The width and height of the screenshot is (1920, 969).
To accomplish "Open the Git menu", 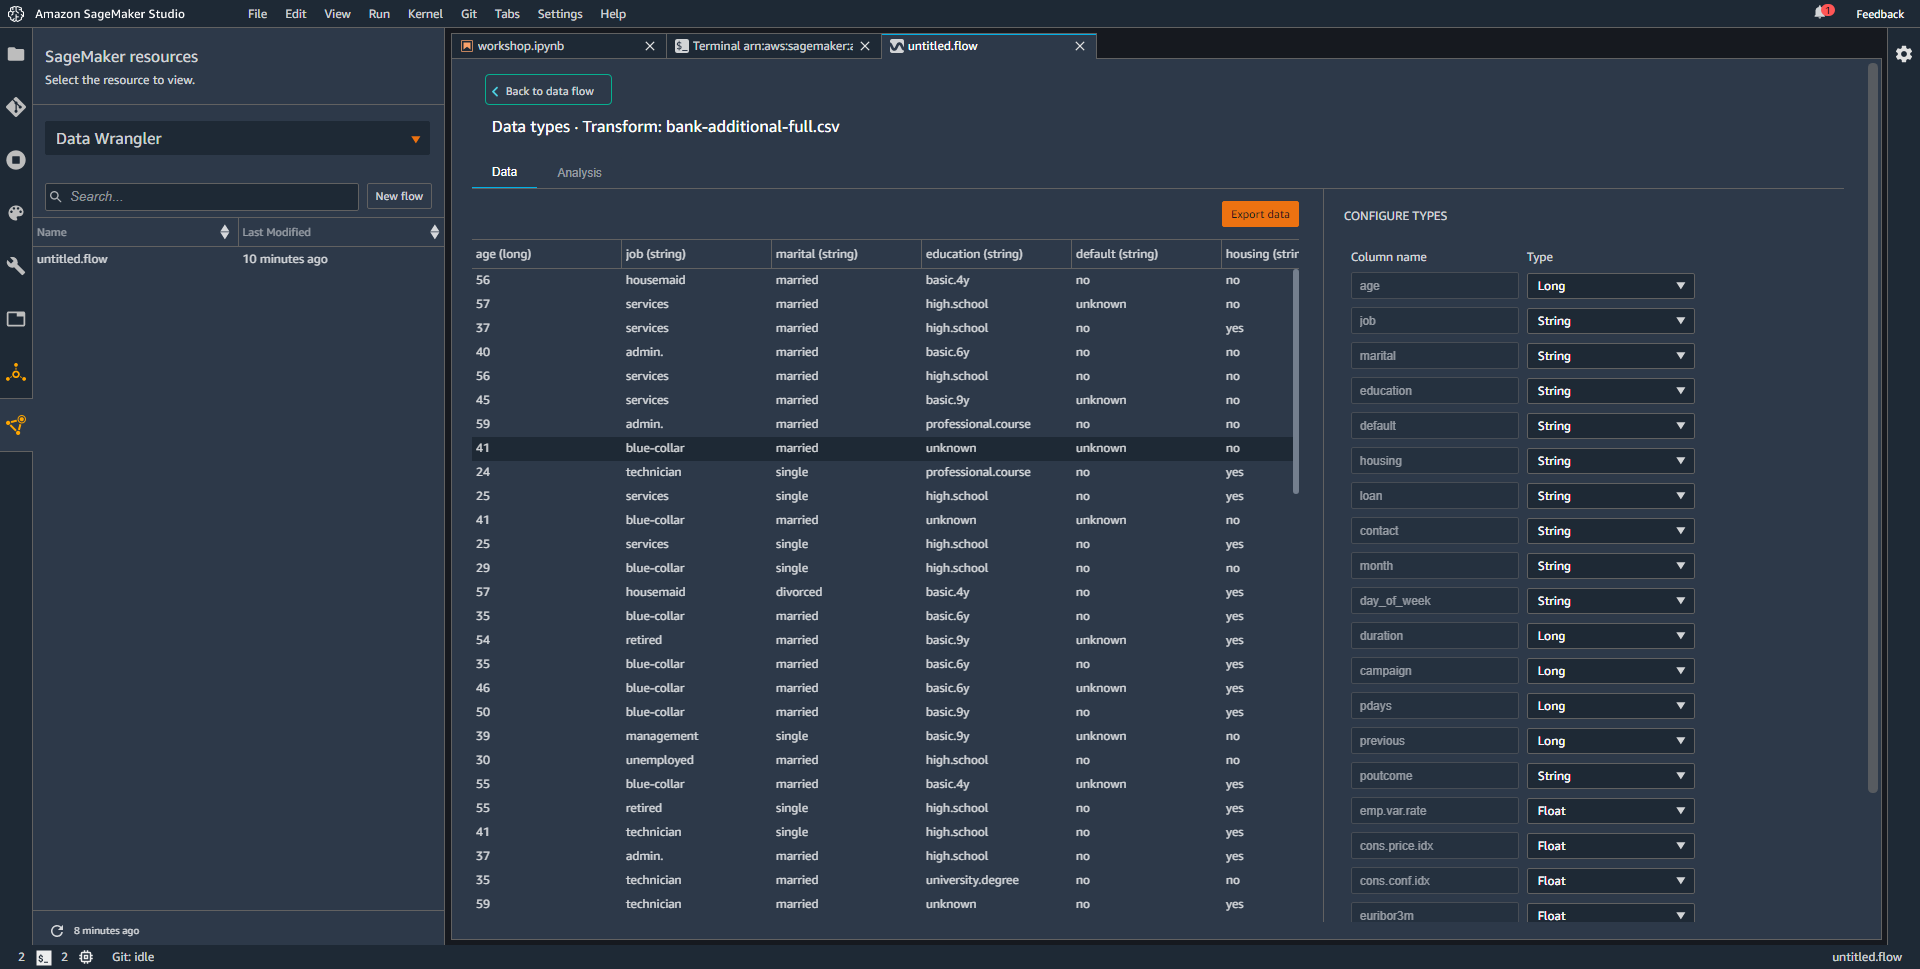I will tap(469, 14).
